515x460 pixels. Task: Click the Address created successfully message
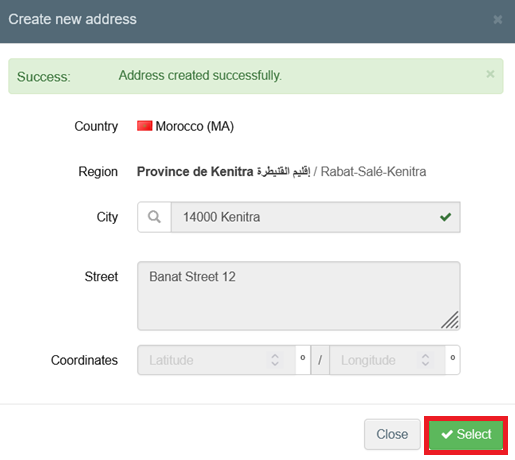200,76
